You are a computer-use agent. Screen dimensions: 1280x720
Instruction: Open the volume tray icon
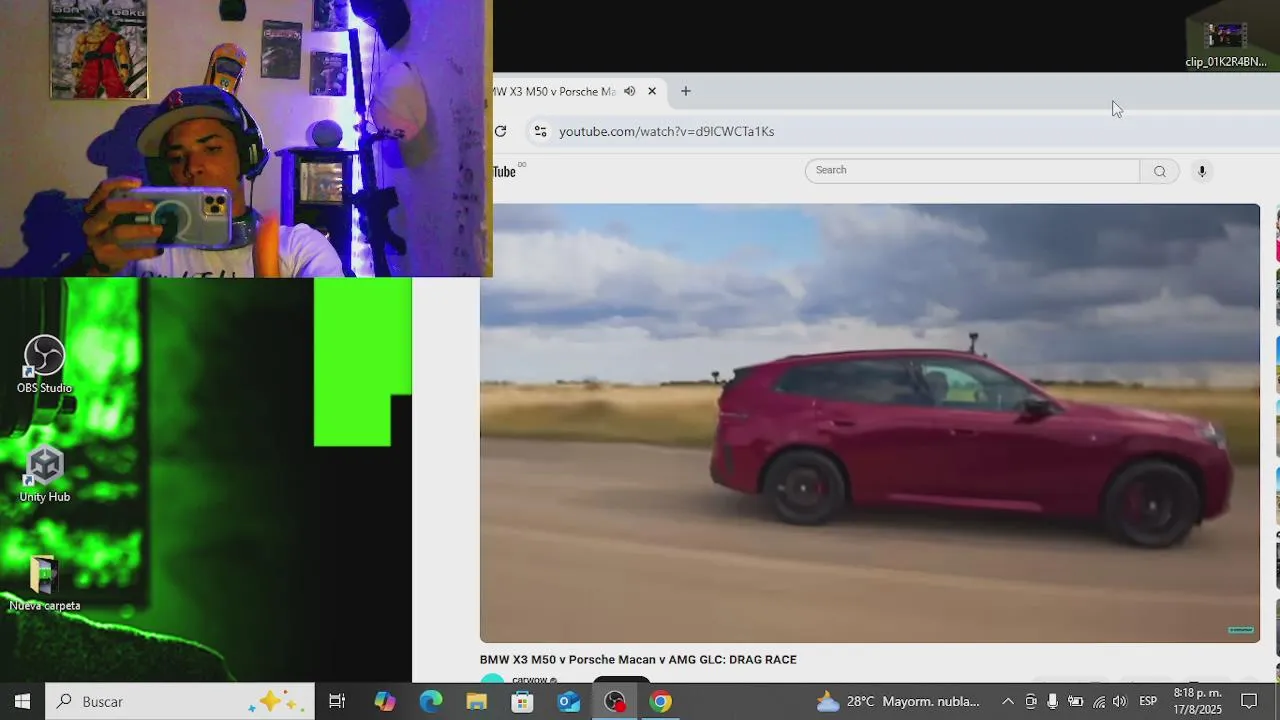pos(1119,702)
